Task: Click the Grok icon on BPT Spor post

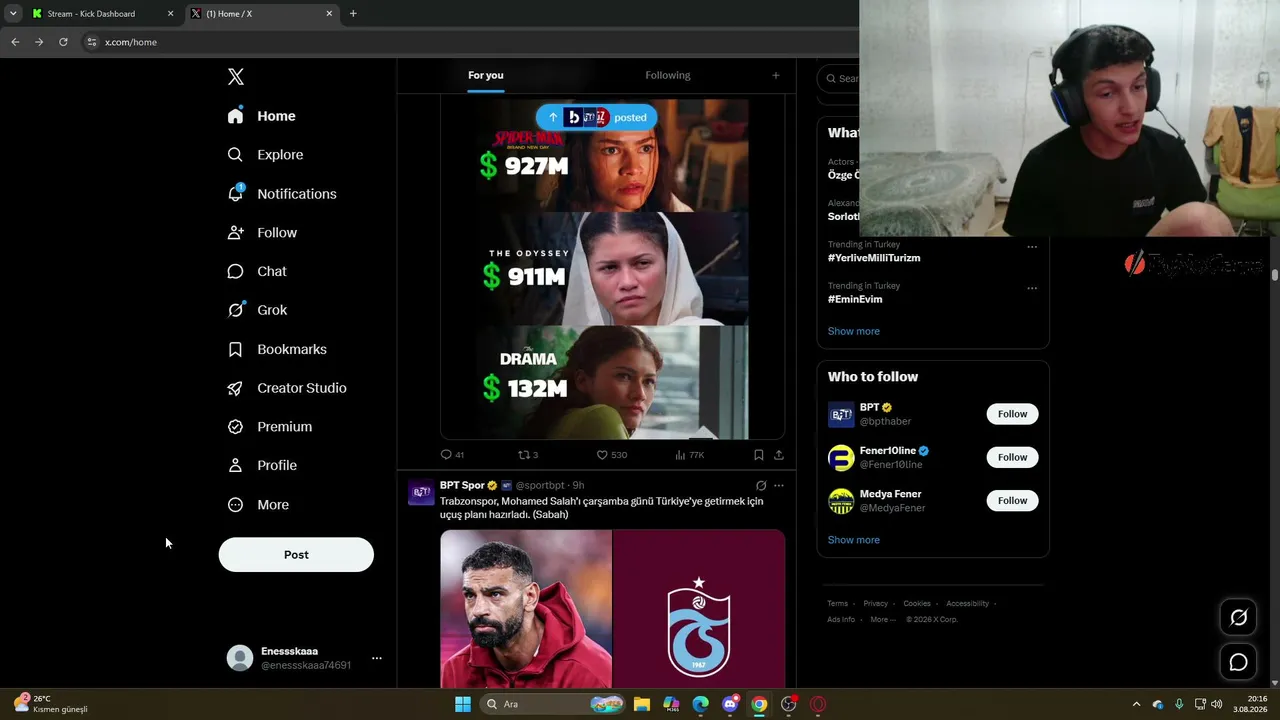Action: coord(761,486)
